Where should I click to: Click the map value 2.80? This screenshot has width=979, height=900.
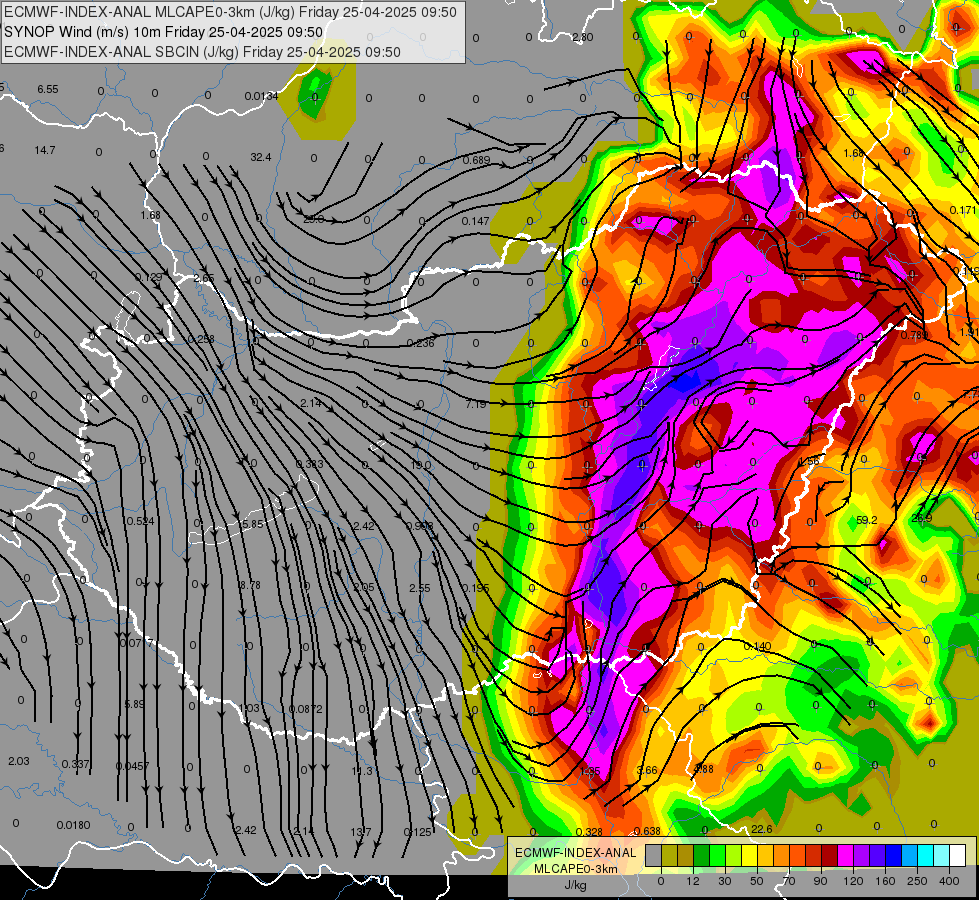(583, 37)
